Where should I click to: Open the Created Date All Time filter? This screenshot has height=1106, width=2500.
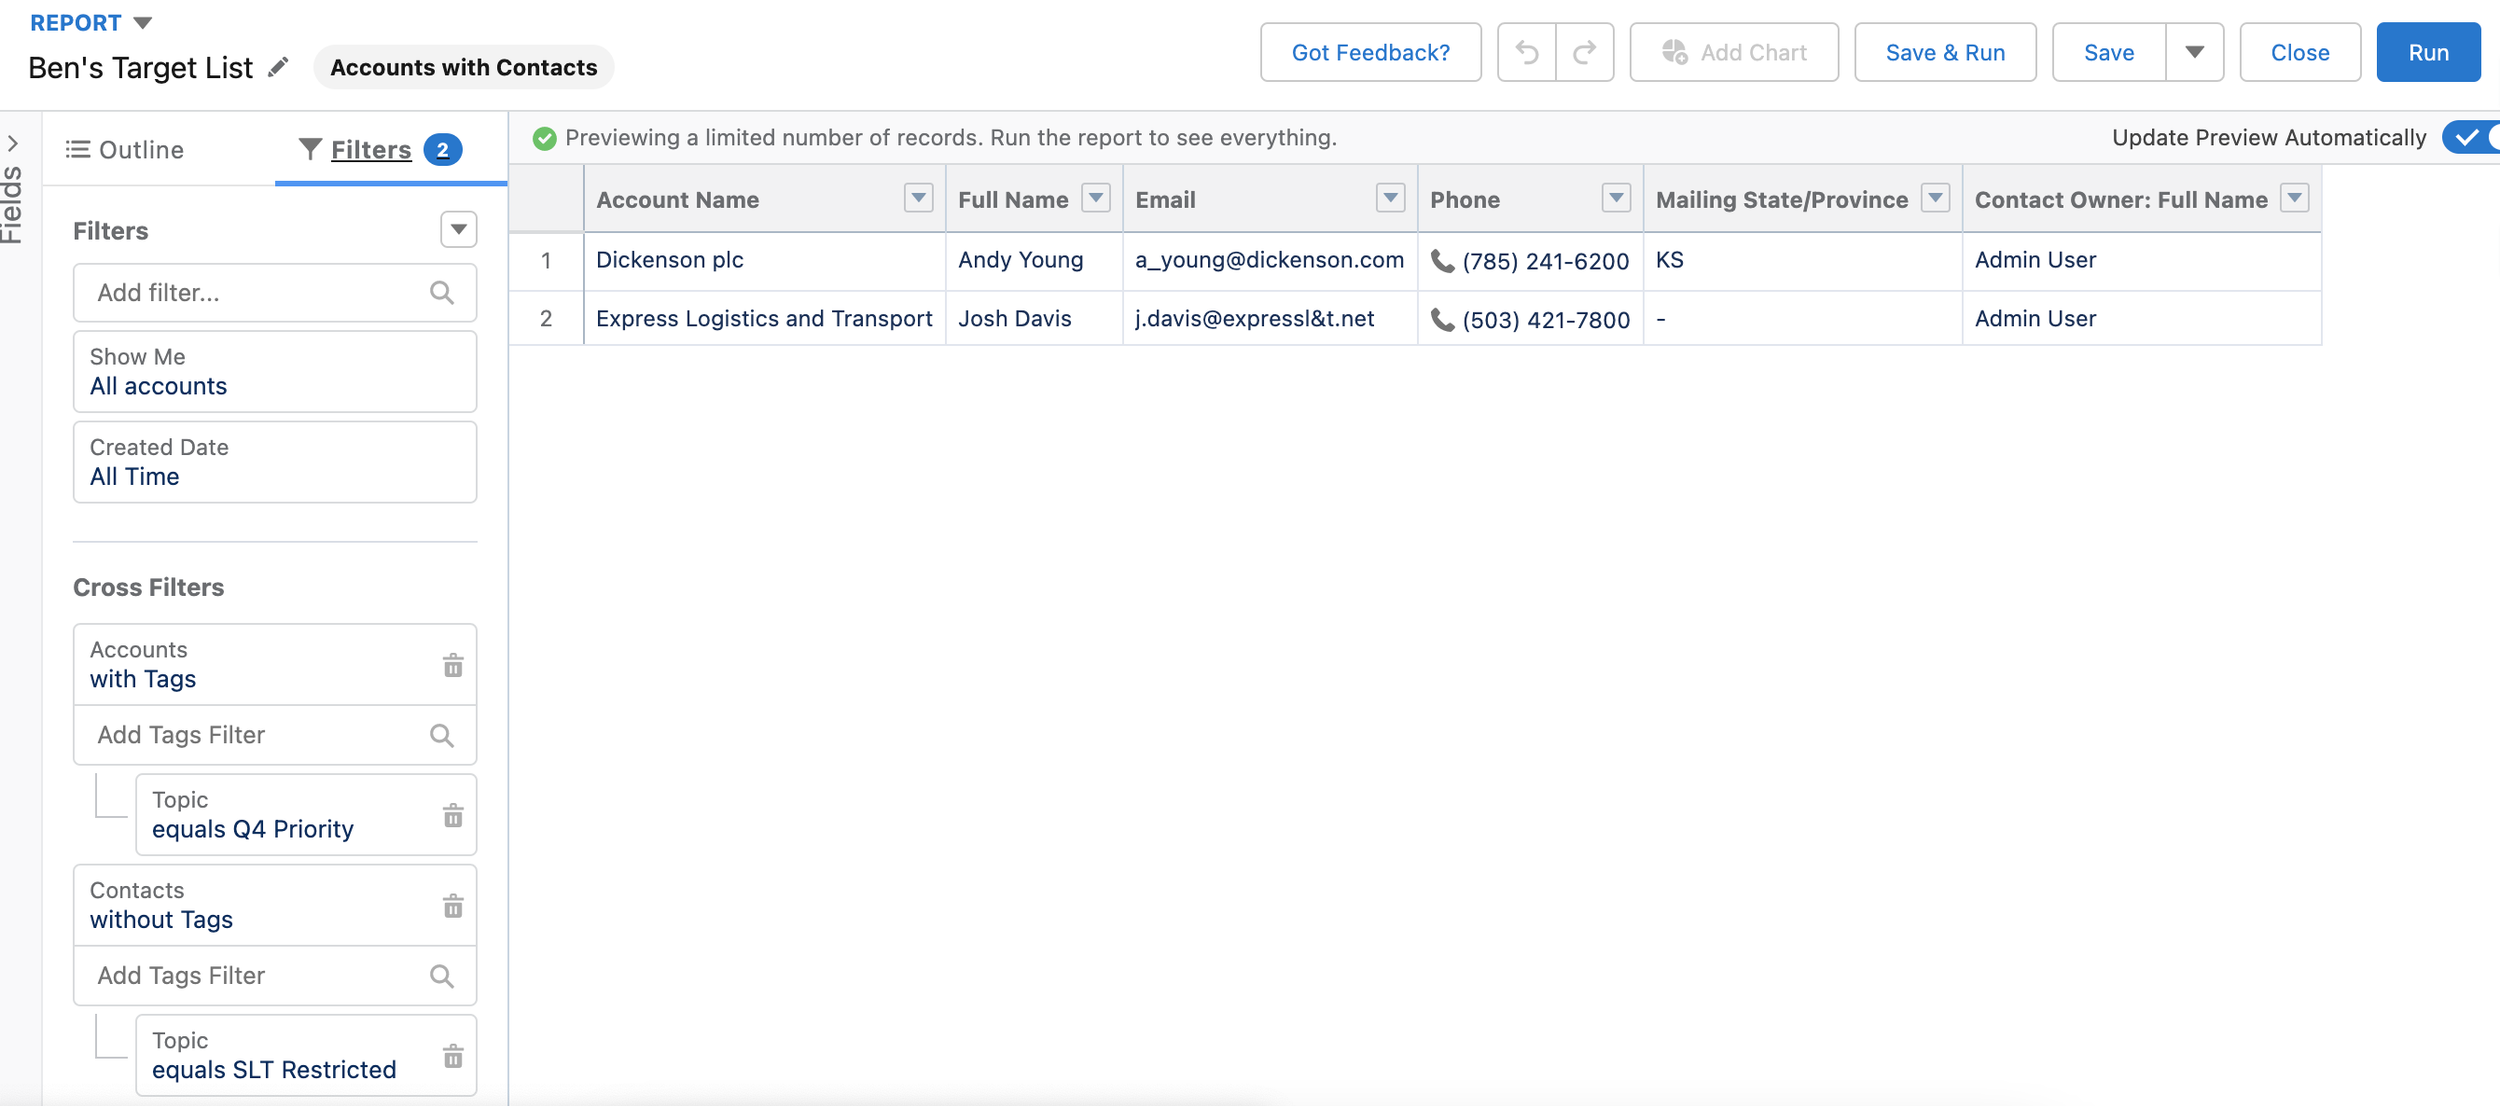[275, 462]
